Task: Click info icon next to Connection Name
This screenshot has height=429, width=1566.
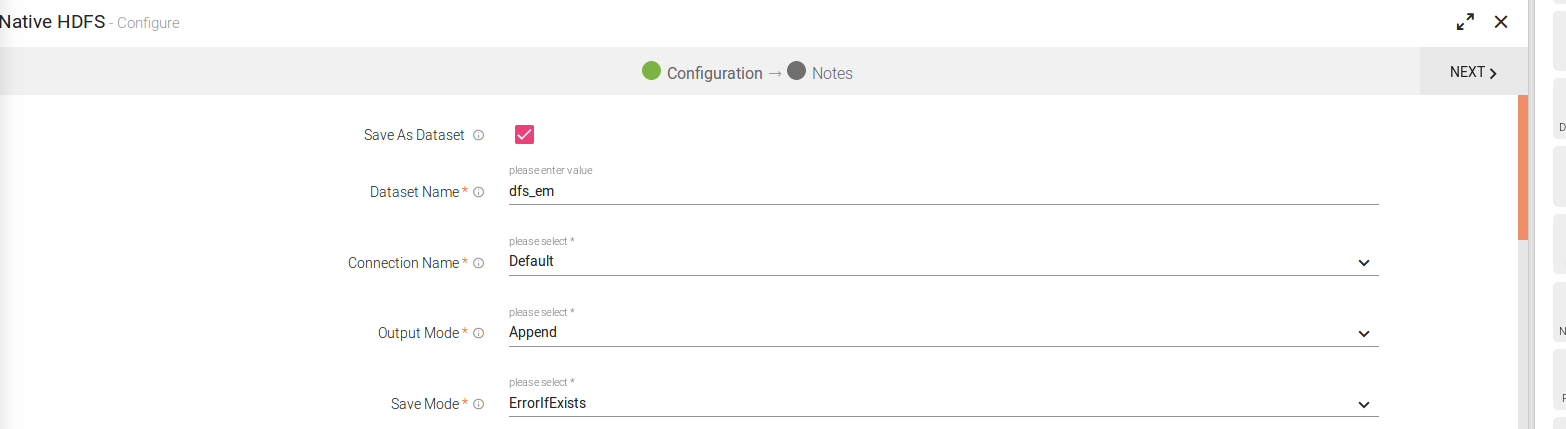Action: click(479, 263)
